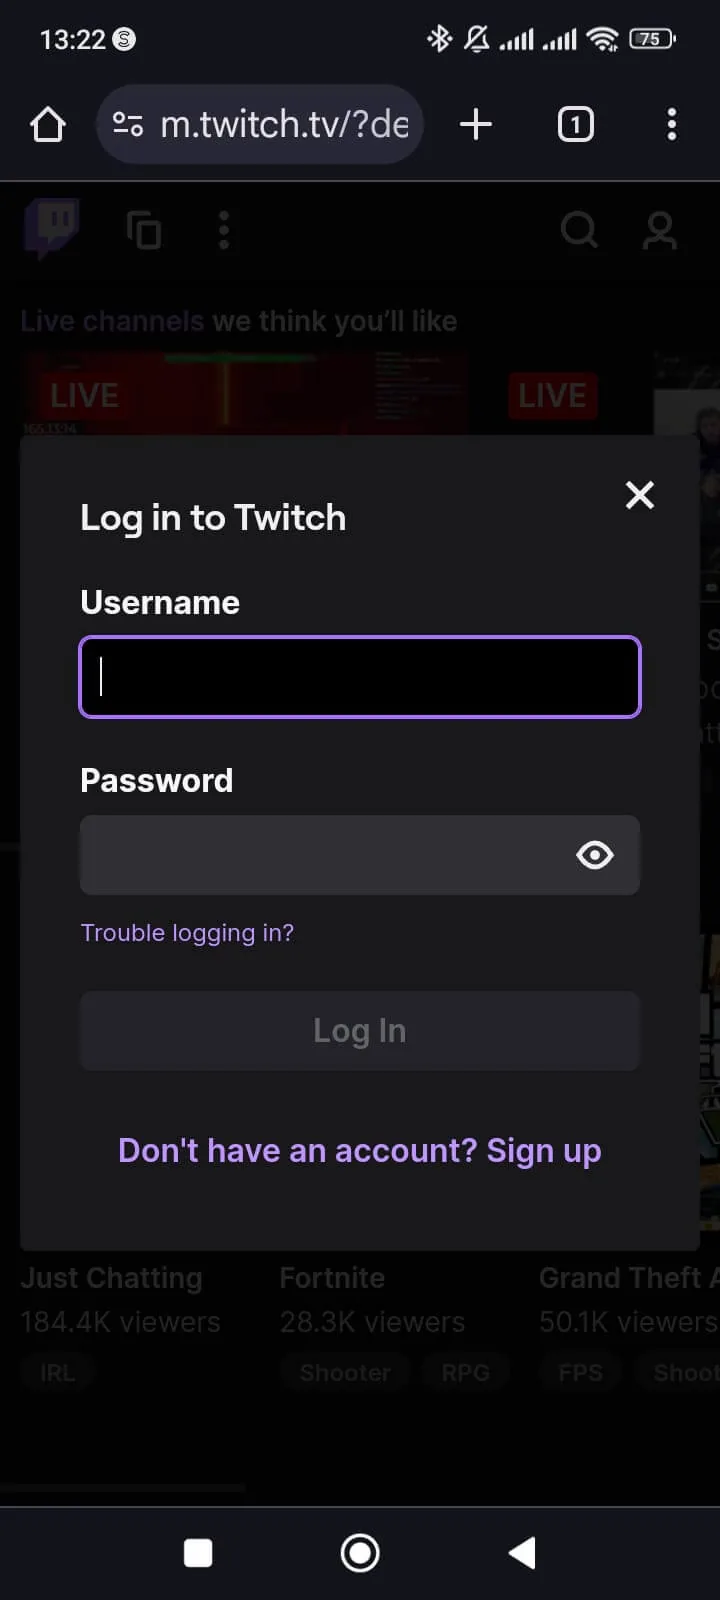This screenshot has height=1600, width=720.
Task: Focus the Username input field
Action: [x=360, y=677]
